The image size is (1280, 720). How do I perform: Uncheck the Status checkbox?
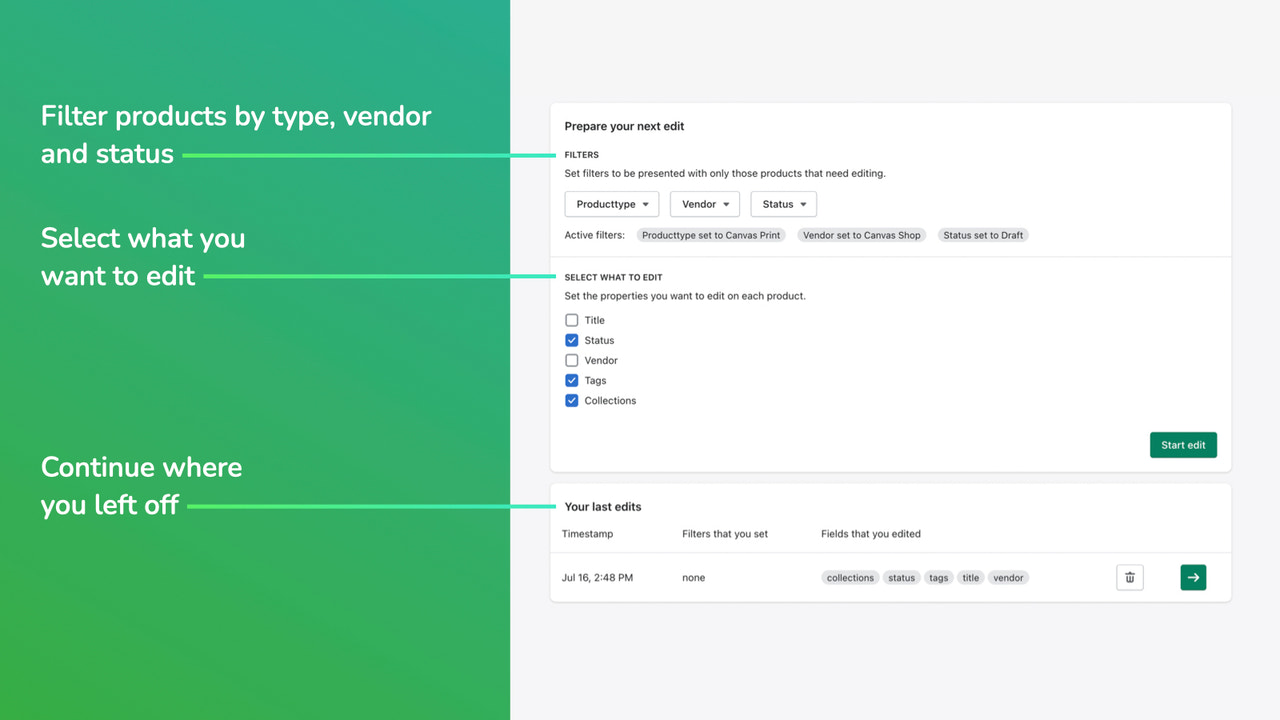[x=571, y=340]
